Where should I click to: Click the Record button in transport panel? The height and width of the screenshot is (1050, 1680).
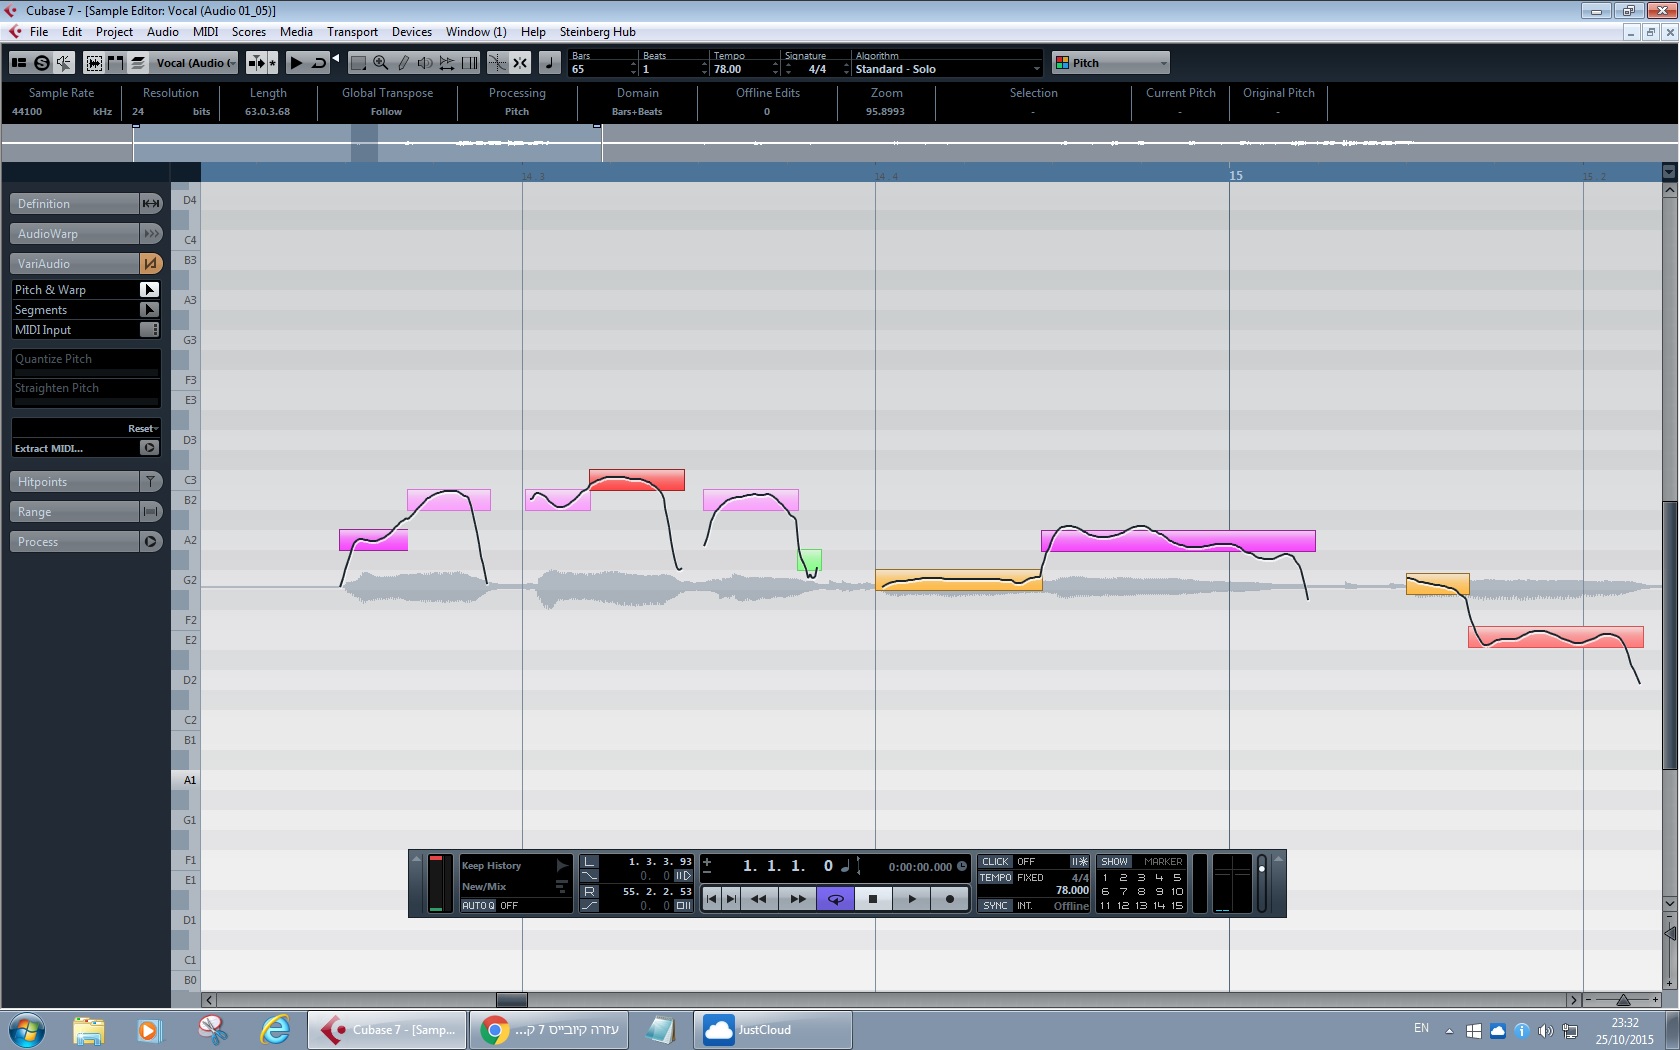(x=949, y=899)
